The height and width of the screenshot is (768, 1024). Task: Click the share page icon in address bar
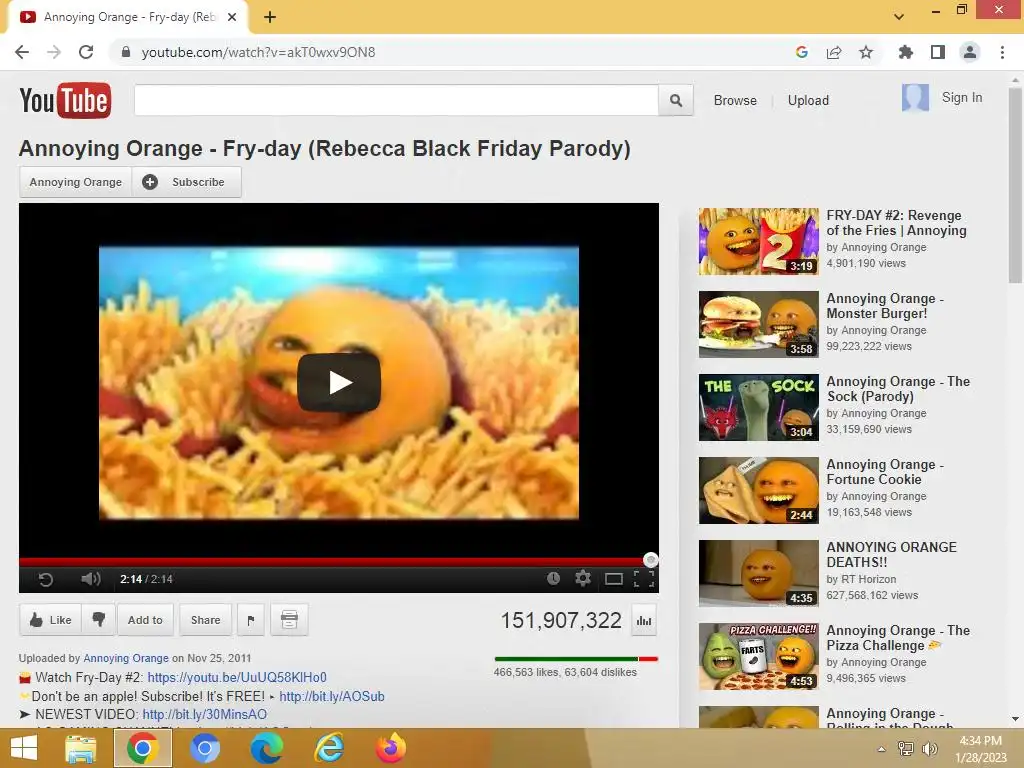point(834,52)
